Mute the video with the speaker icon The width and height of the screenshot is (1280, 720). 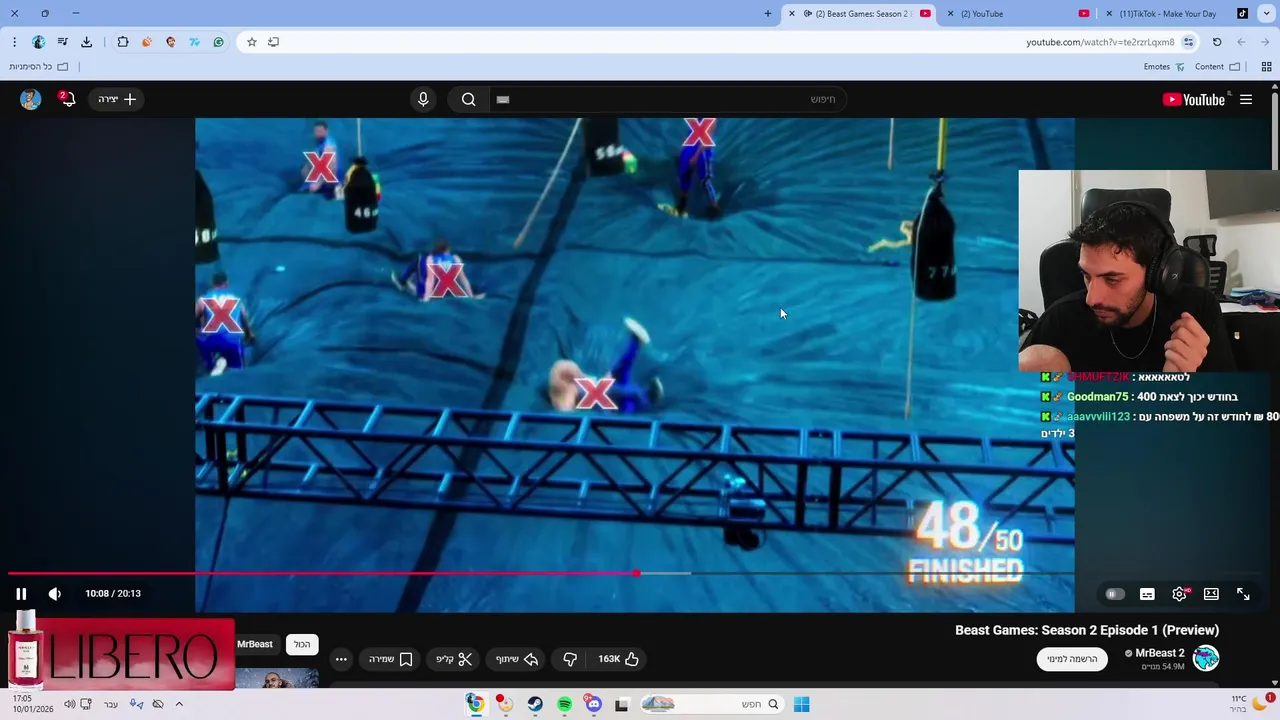[55, 594]
